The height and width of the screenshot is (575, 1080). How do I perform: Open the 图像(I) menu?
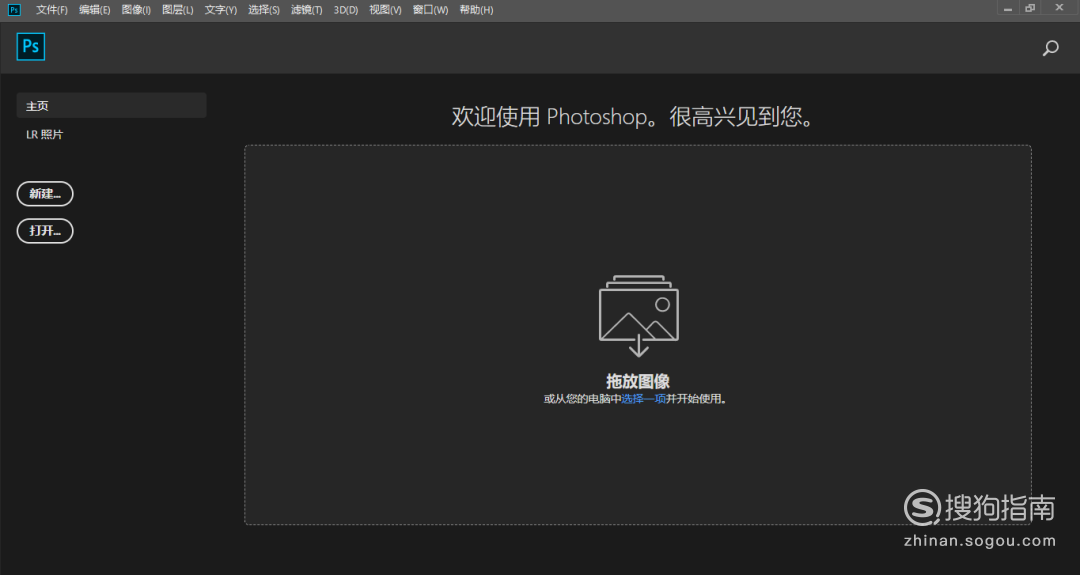[136, 10]
